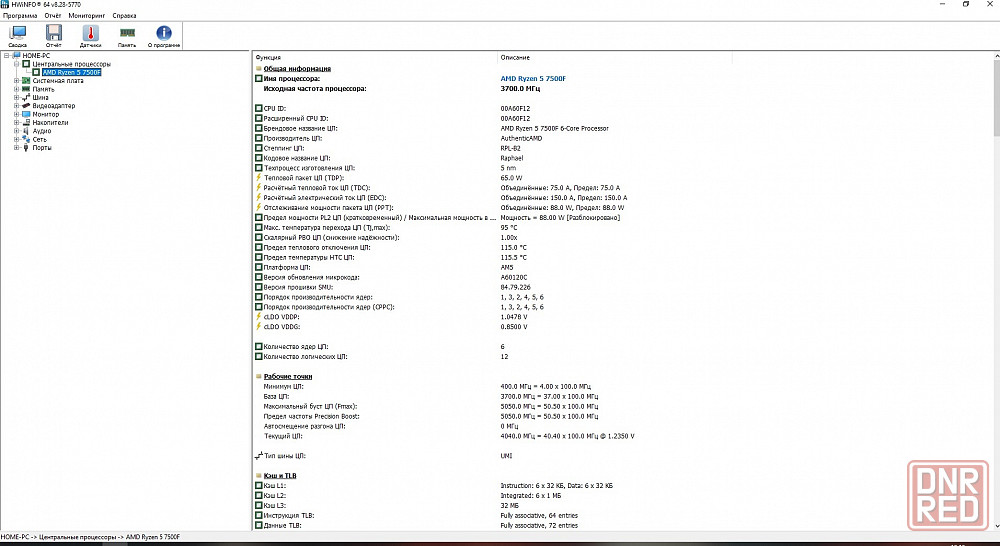Click the Отчёт floppy disk toolbar icon
The height and width of the screenshot is (546, 1000).
[x=54, y=32]
